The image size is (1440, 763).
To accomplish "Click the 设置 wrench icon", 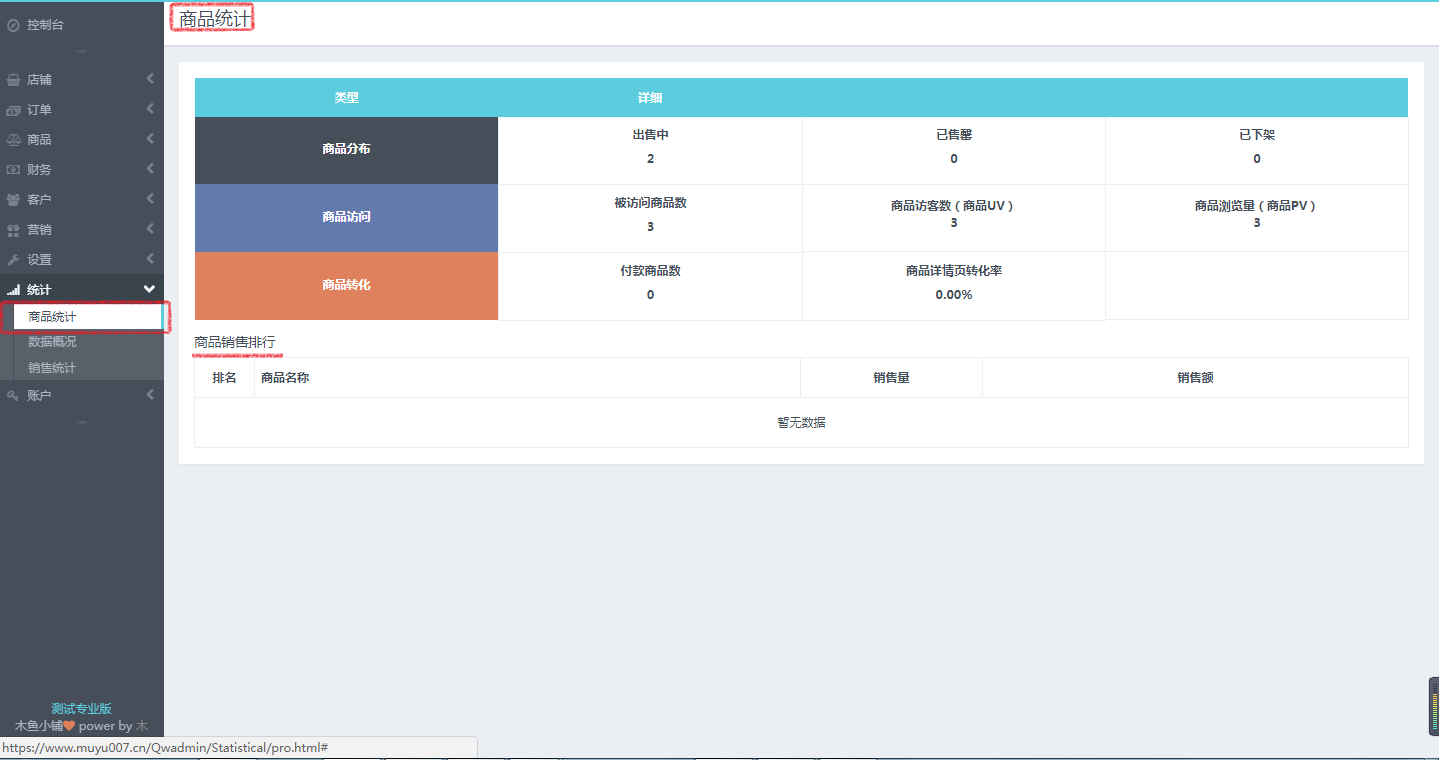I will pyautogui.click(x=14, y=260).
